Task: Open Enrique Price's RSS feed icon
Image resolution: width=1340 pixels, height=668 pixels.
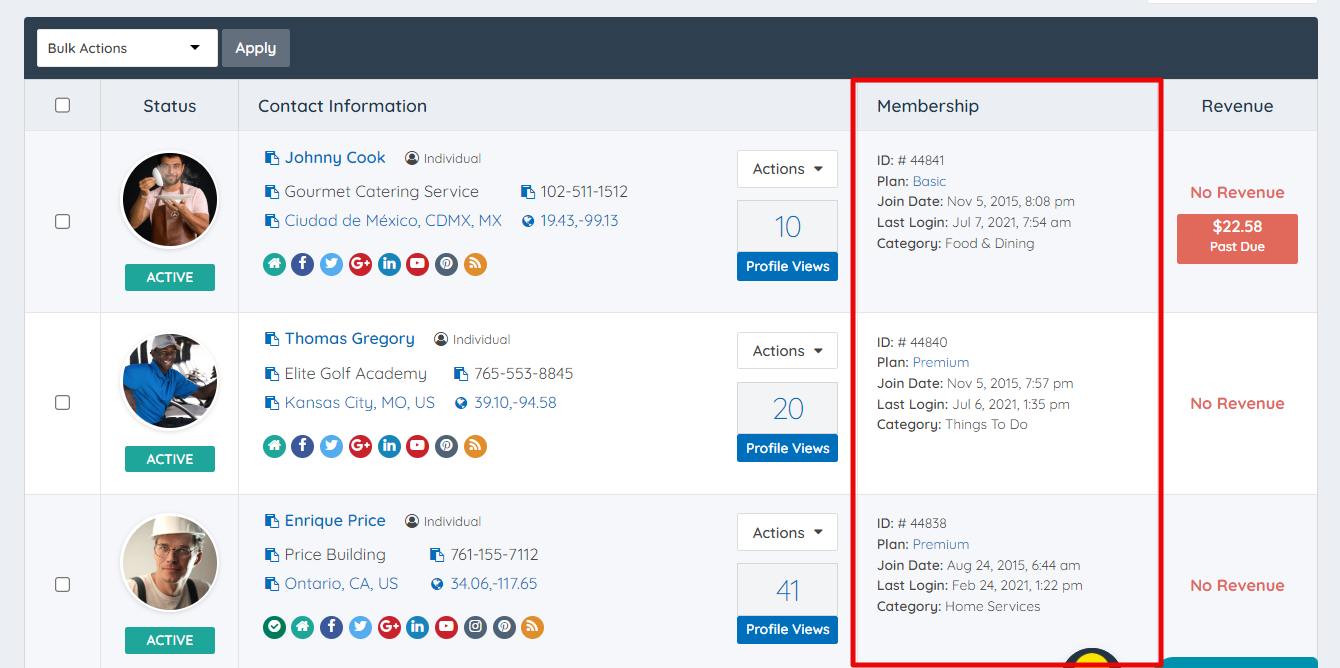Action: pos(533,627)
